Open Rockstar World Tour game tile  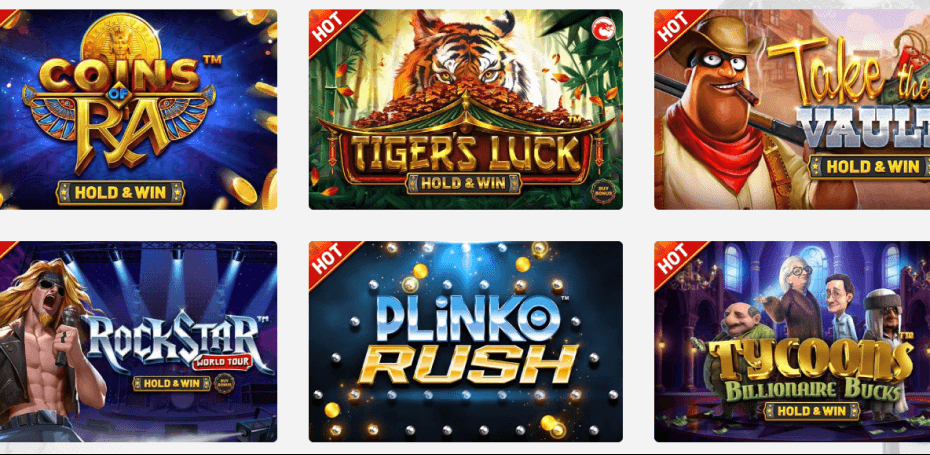(138, 341)
